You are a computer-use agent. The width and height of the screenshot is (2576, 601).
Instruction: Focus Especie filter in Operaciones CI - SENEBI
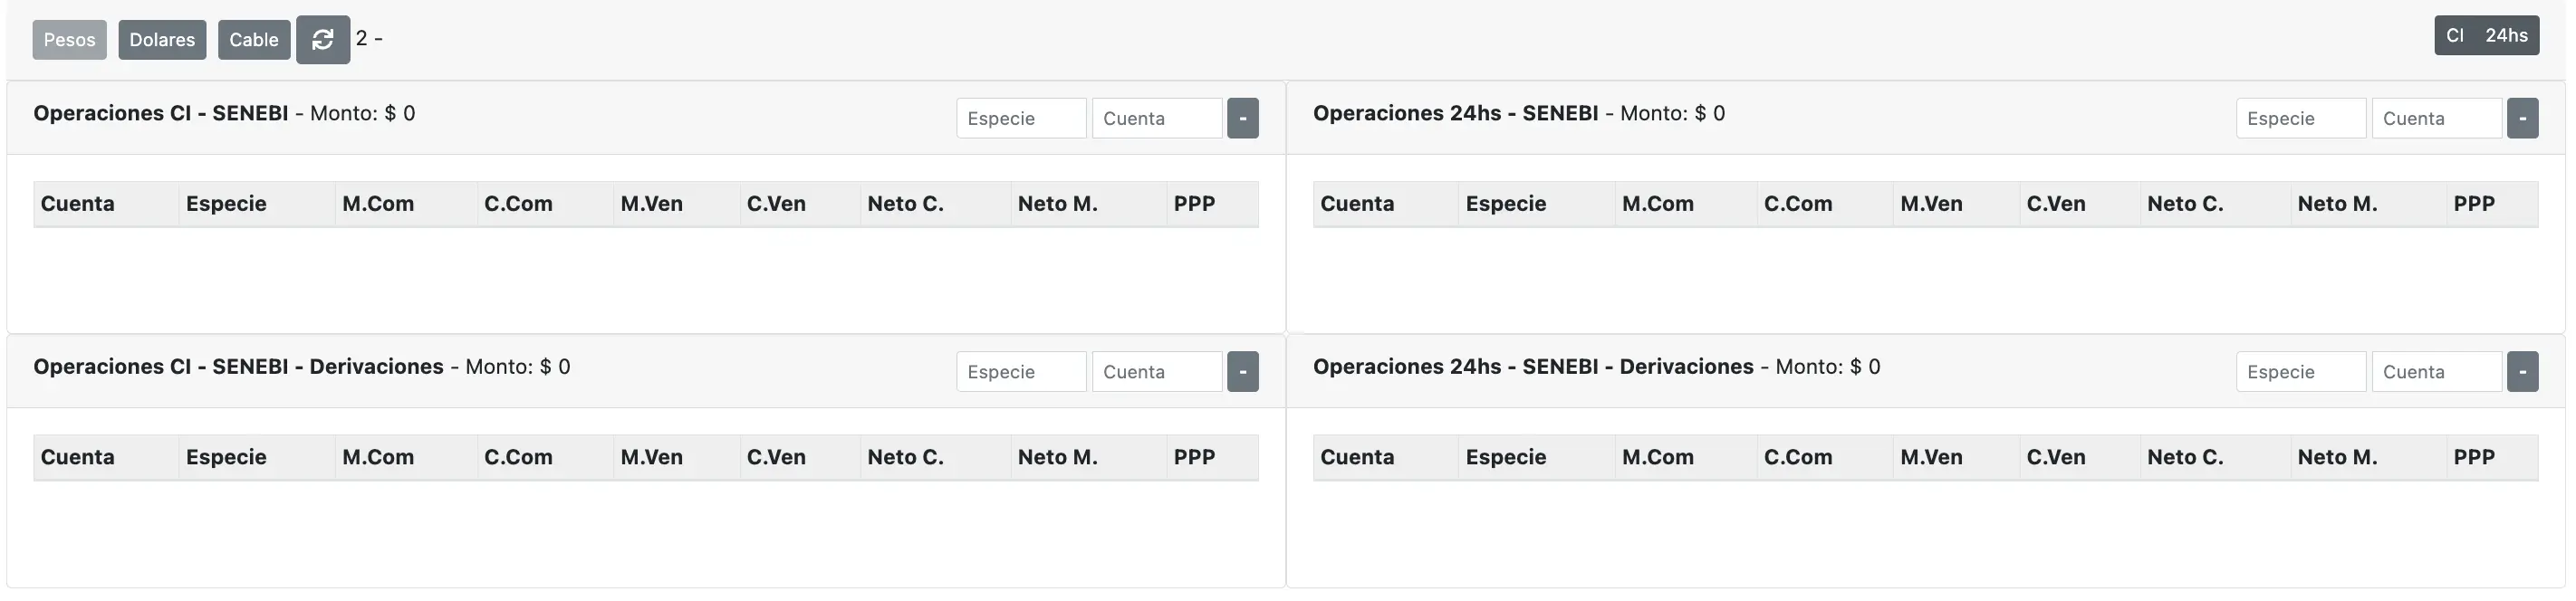click(1021, 118)
